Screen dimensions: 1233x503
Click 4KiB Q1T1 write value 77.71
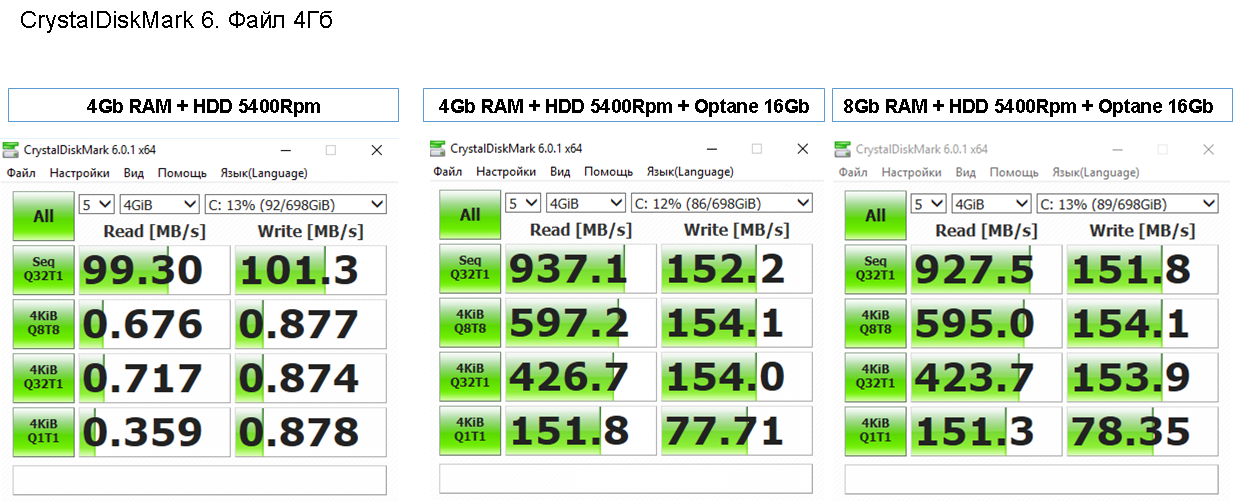coord(737,431)
